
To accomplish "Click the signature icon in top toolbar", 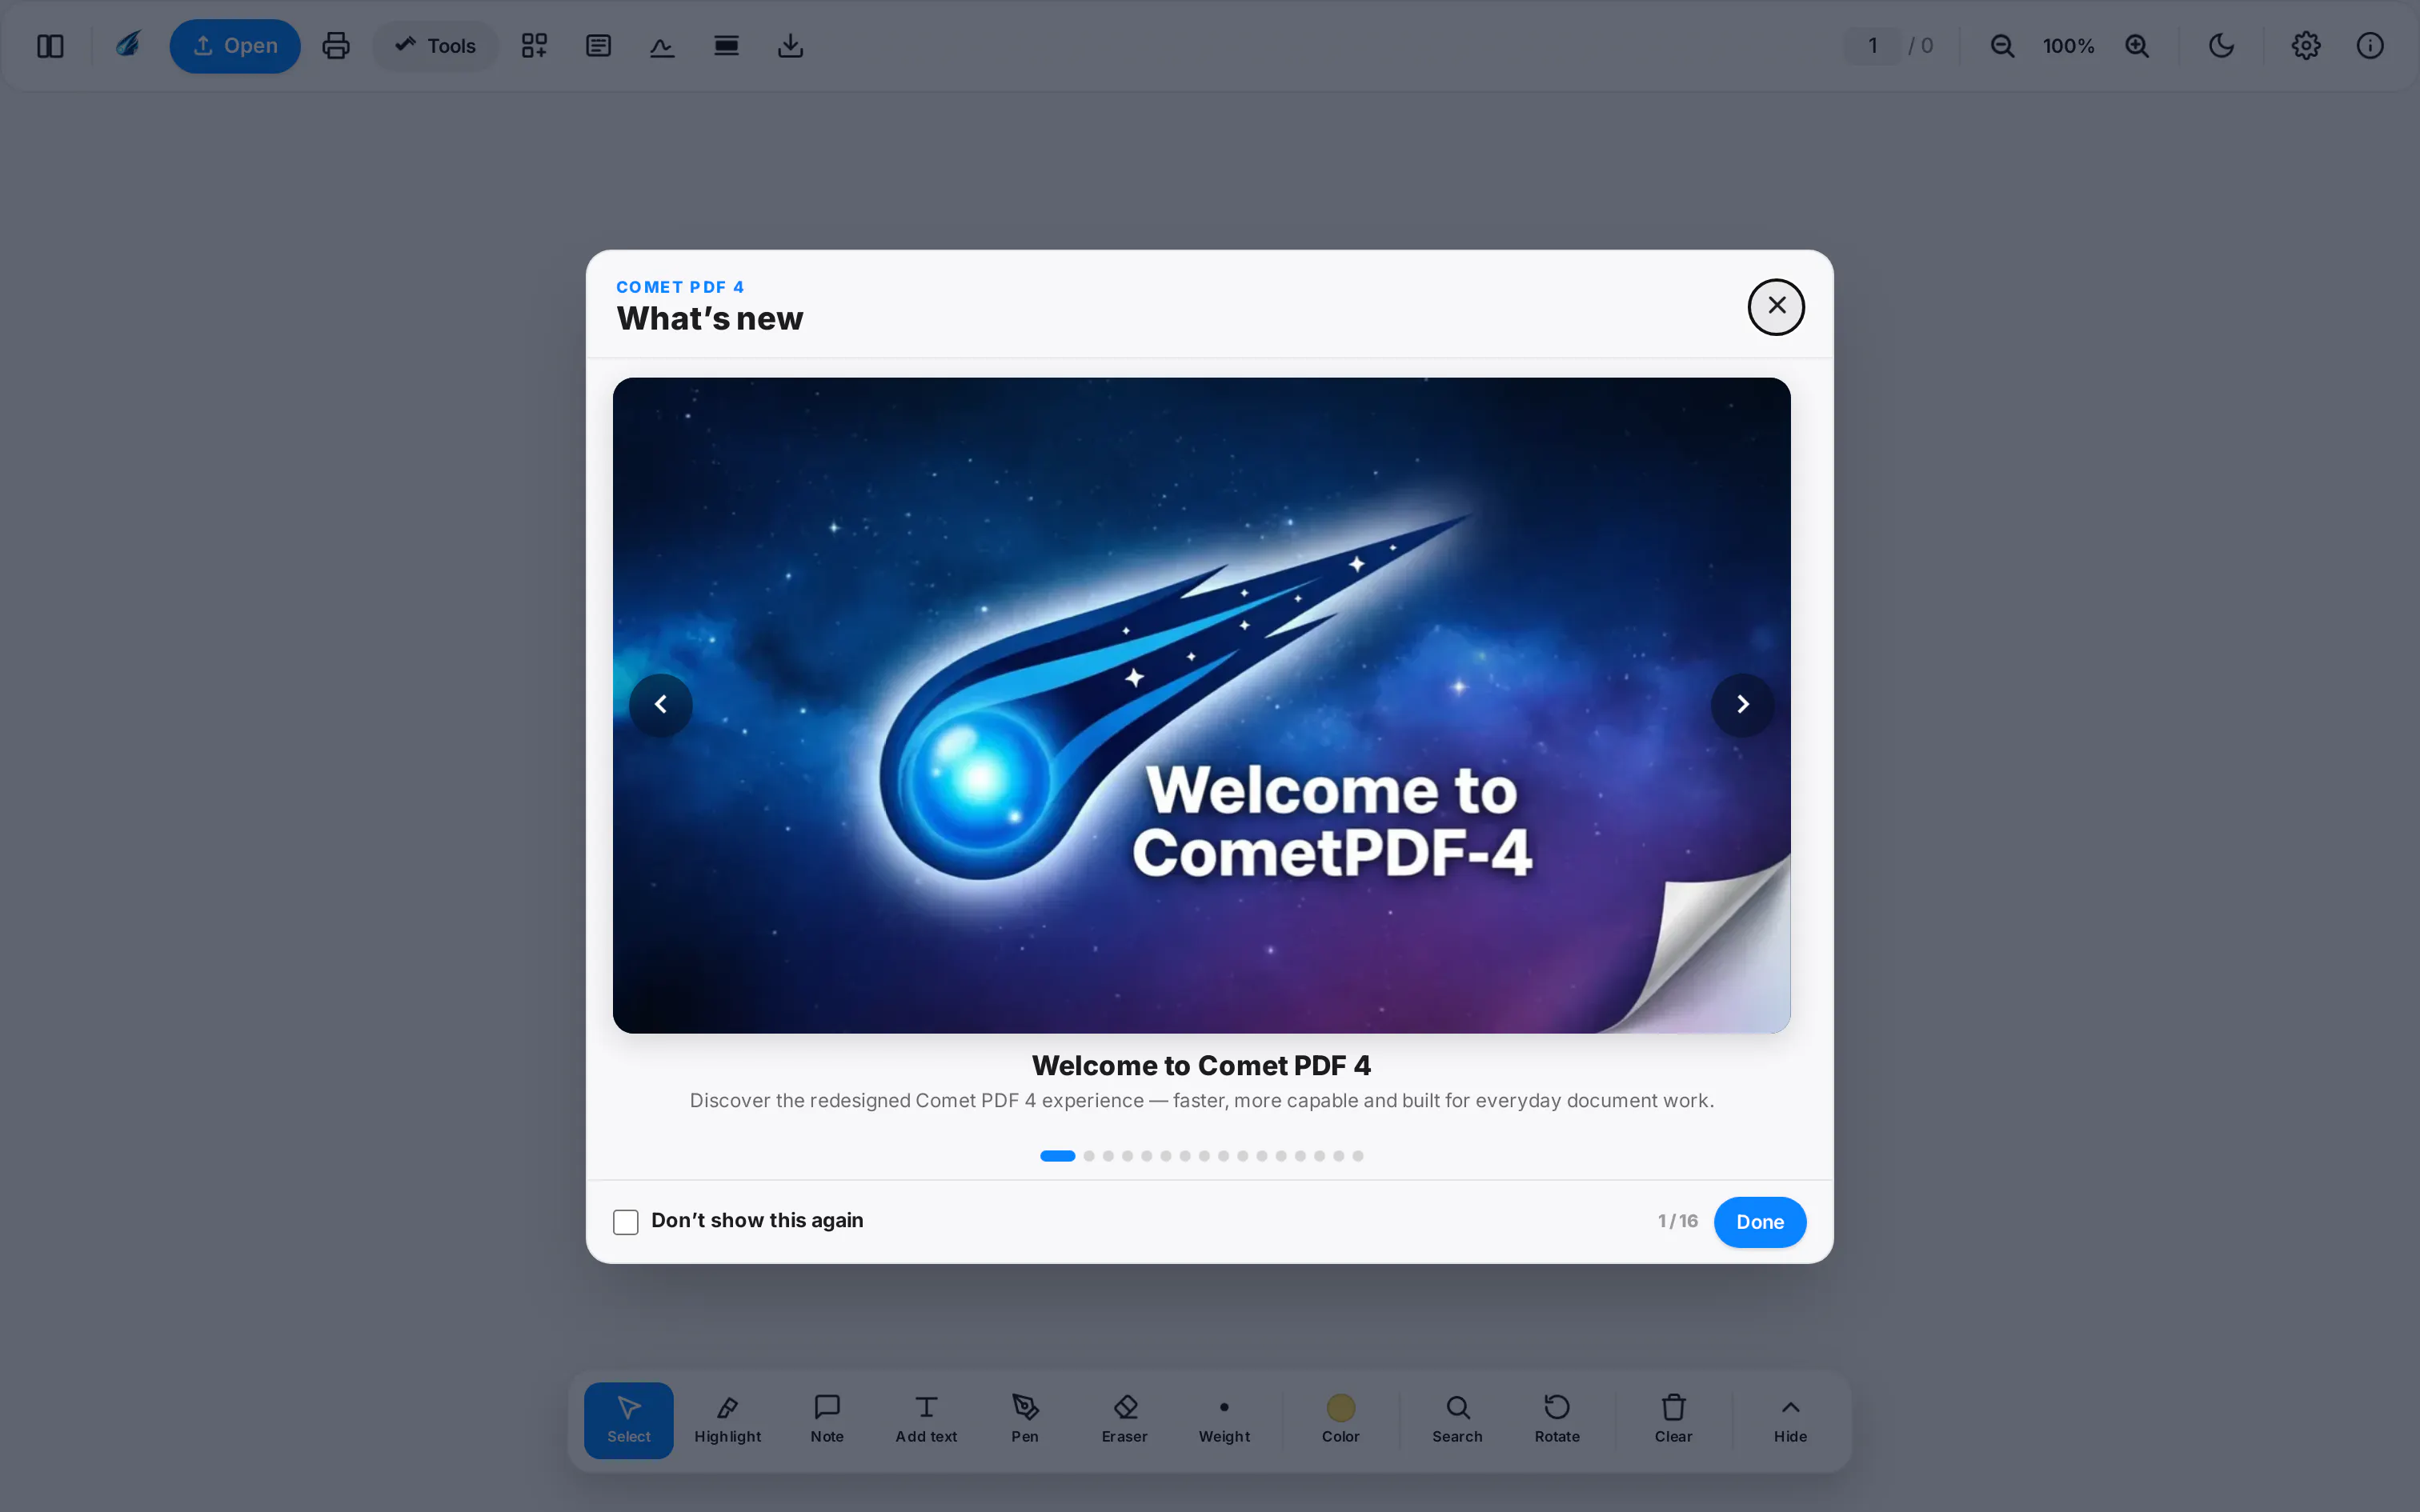I will coord(662,46).
